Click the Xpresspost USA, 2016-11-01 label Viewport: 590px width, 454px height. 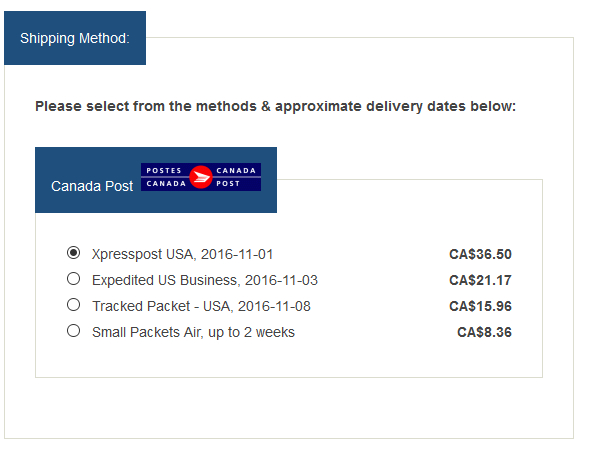tap(182, 254)
